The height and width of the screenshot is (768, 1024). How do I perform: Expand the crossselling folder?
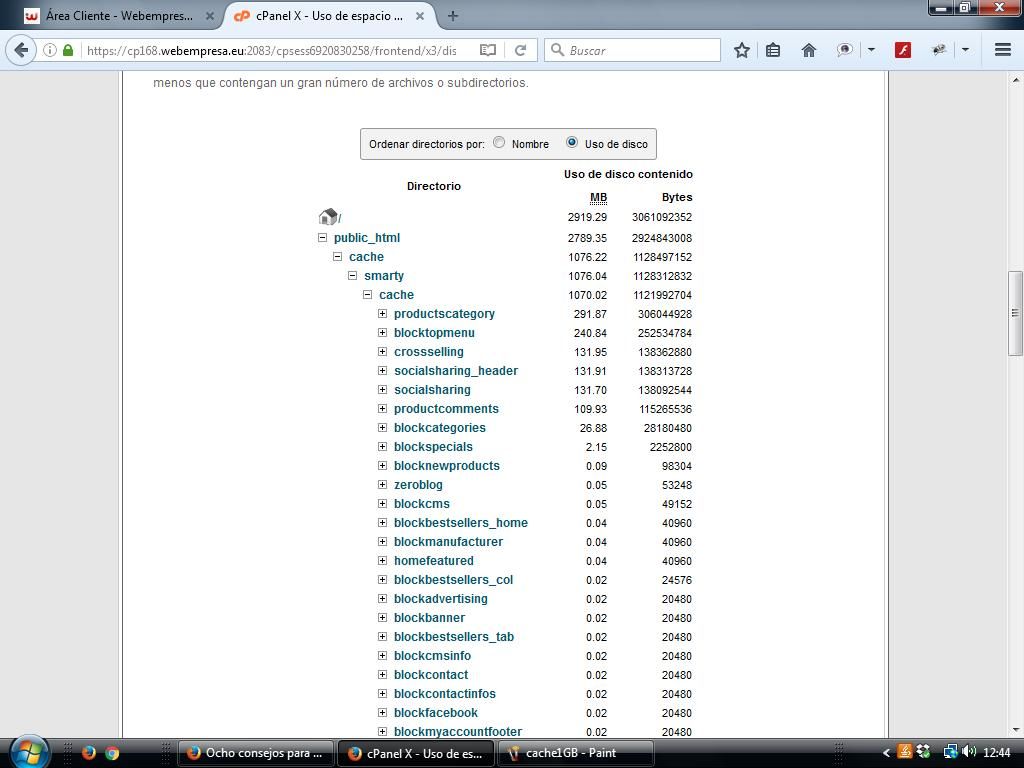[x=382, y=351]
